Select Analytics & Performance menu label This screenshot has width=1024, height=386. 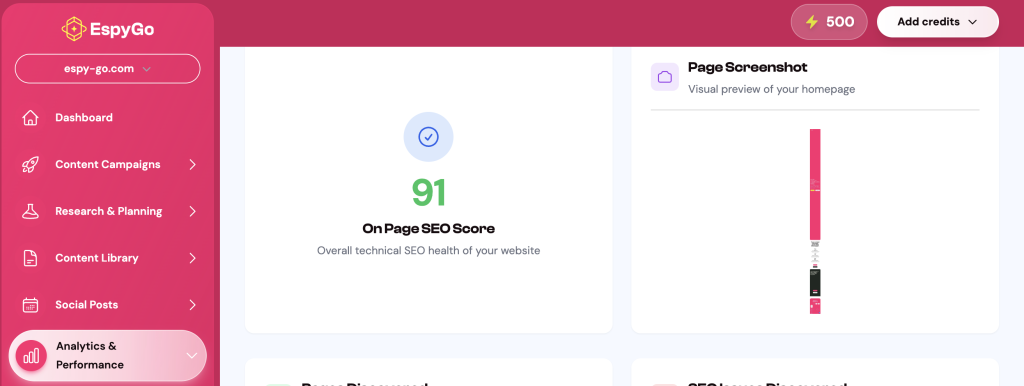coord(89,355)
